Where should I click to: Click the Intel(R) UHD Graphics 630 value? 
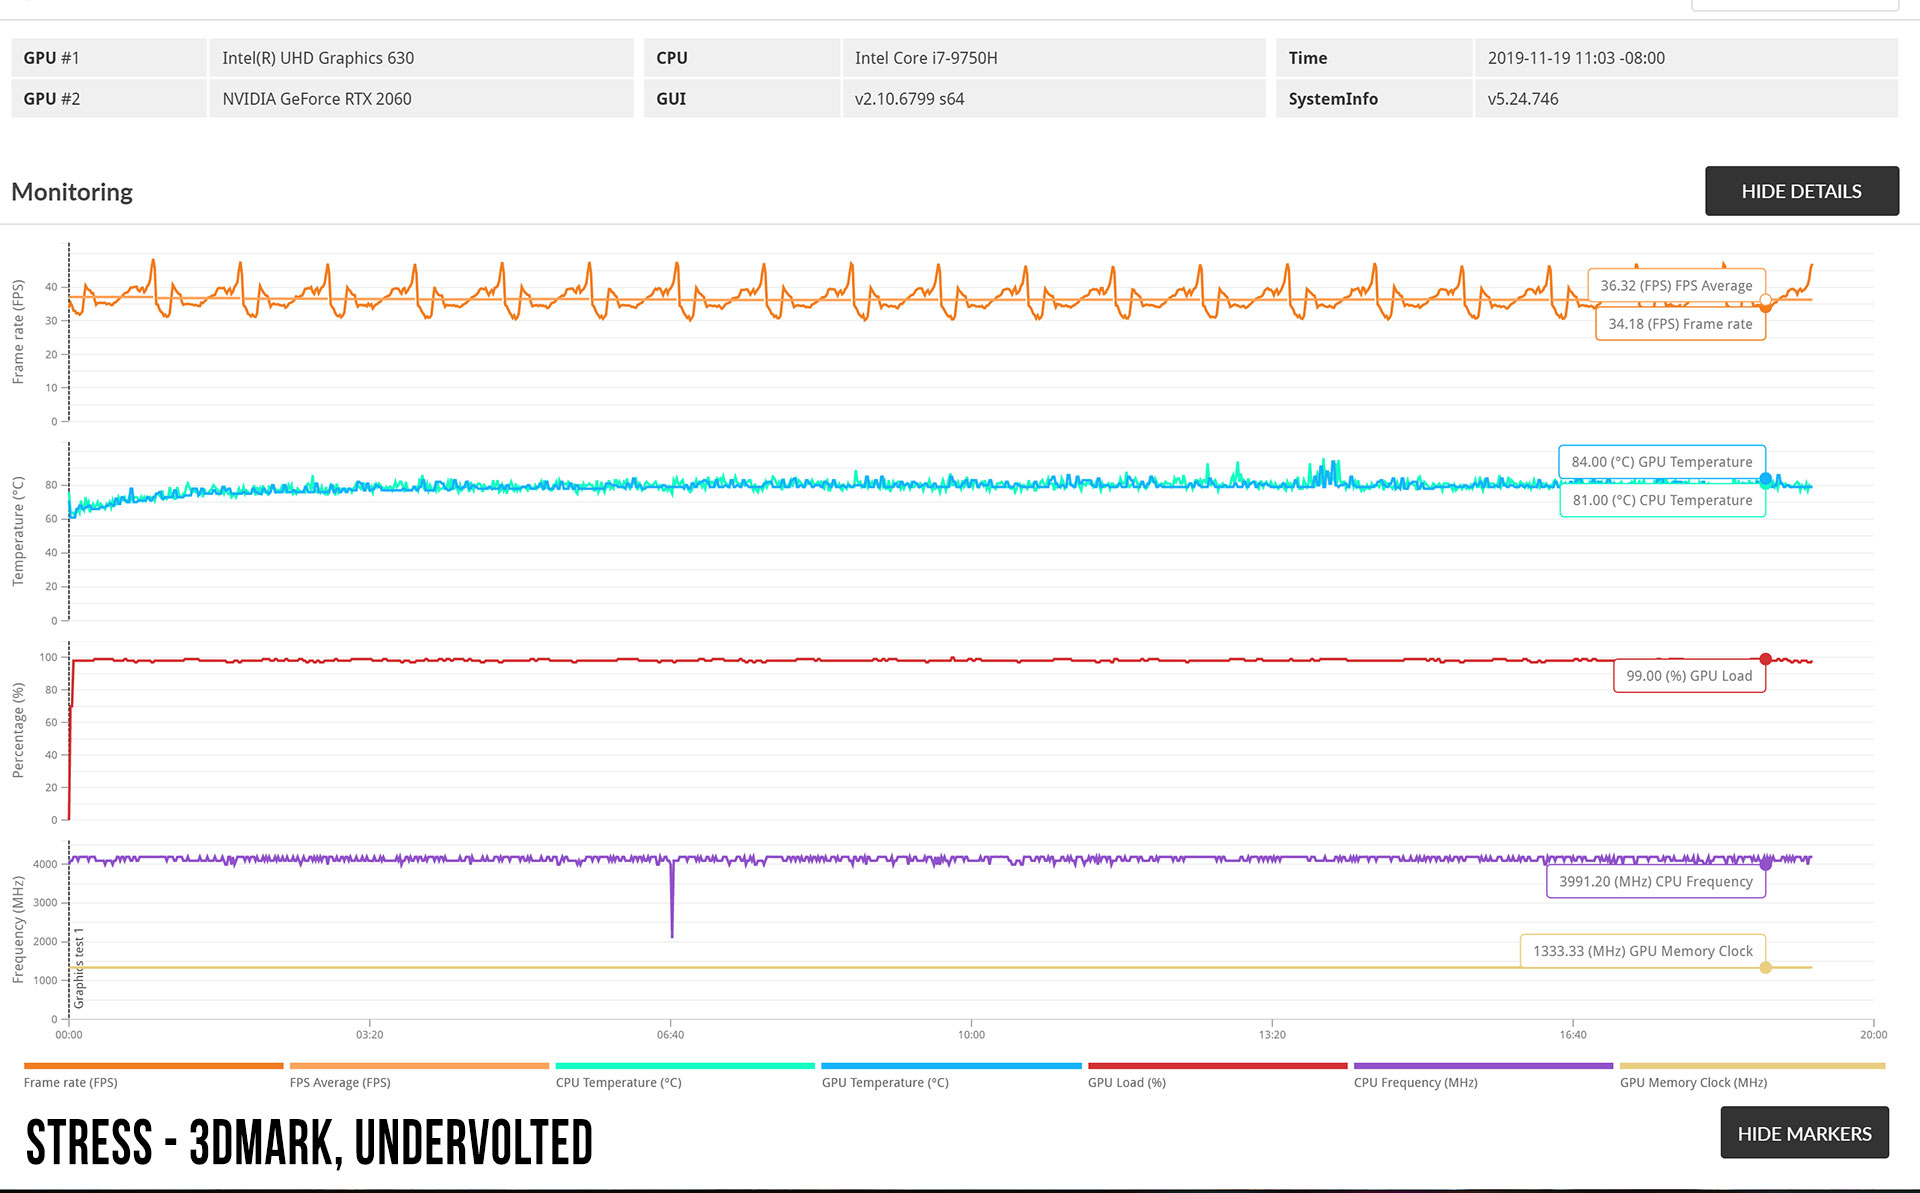click(318, 58)
